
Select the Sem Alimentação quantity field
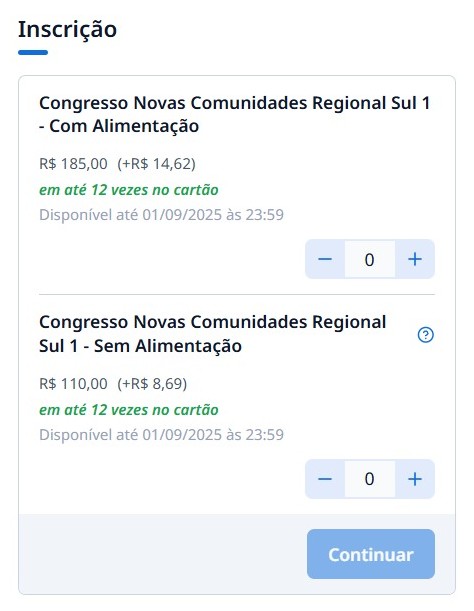[x=370, y=479]
